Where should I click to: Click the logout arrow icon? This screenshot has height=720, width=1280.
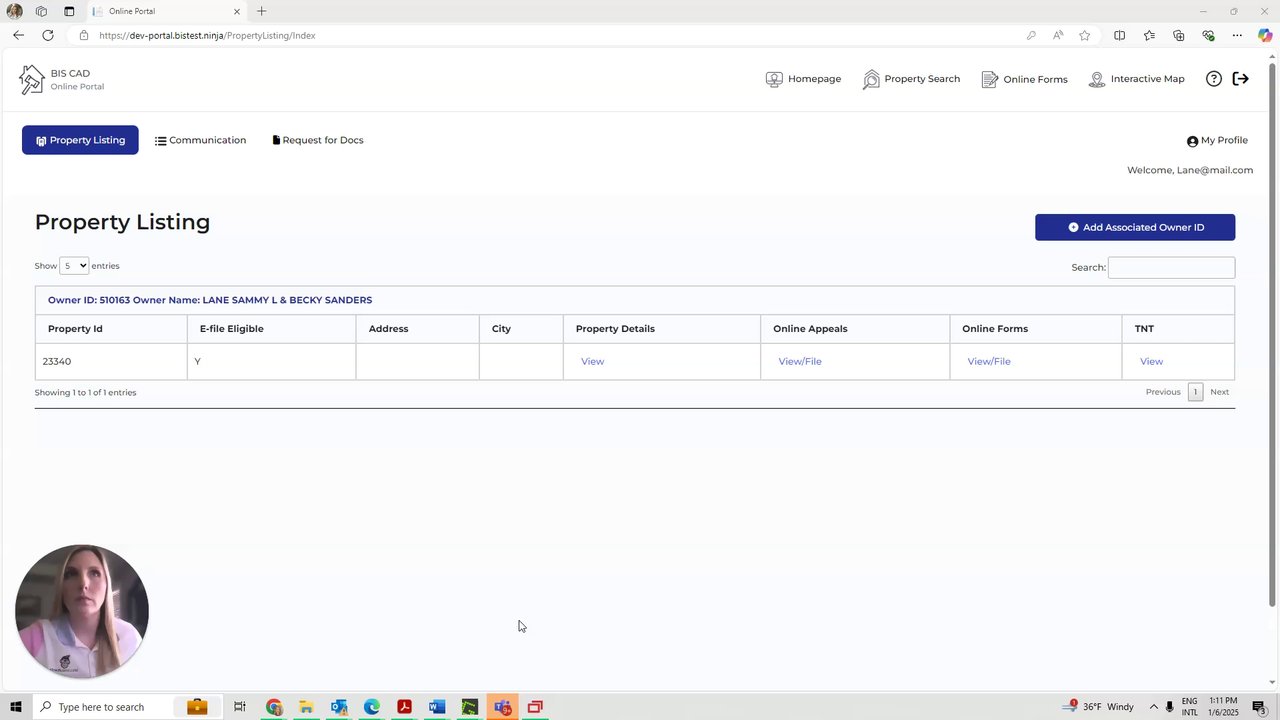click(1241, 79)
